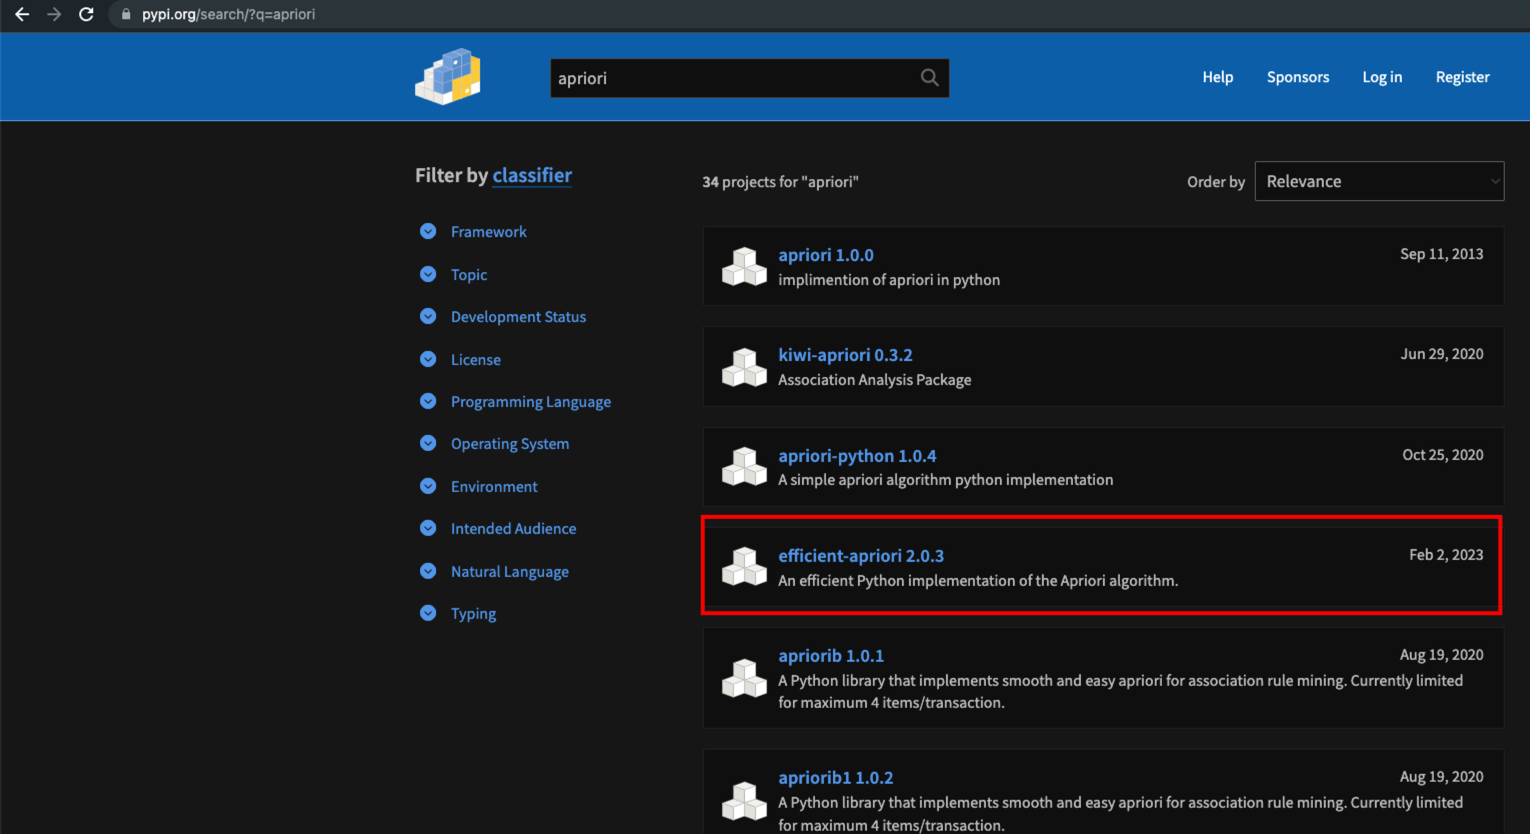Open the apriorib1 1.0.2 project link

pos(836,778)
